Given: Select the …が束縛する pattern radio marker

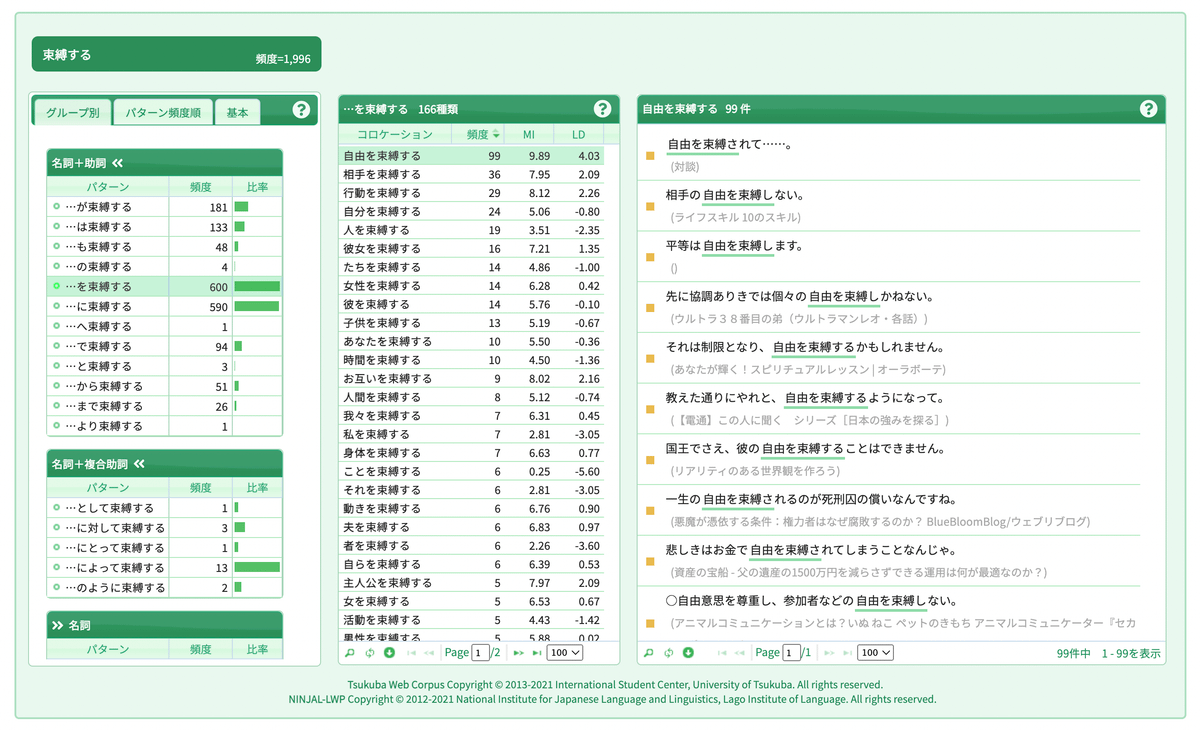Looking at the screenshot, I should click(x=57, y=207).
